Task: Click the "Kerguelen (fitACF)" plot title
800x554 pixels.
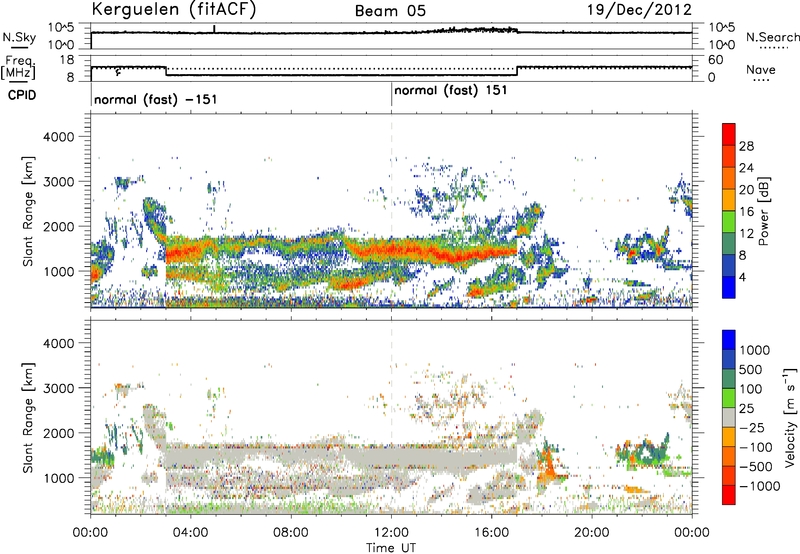Action: coord(173,10)
